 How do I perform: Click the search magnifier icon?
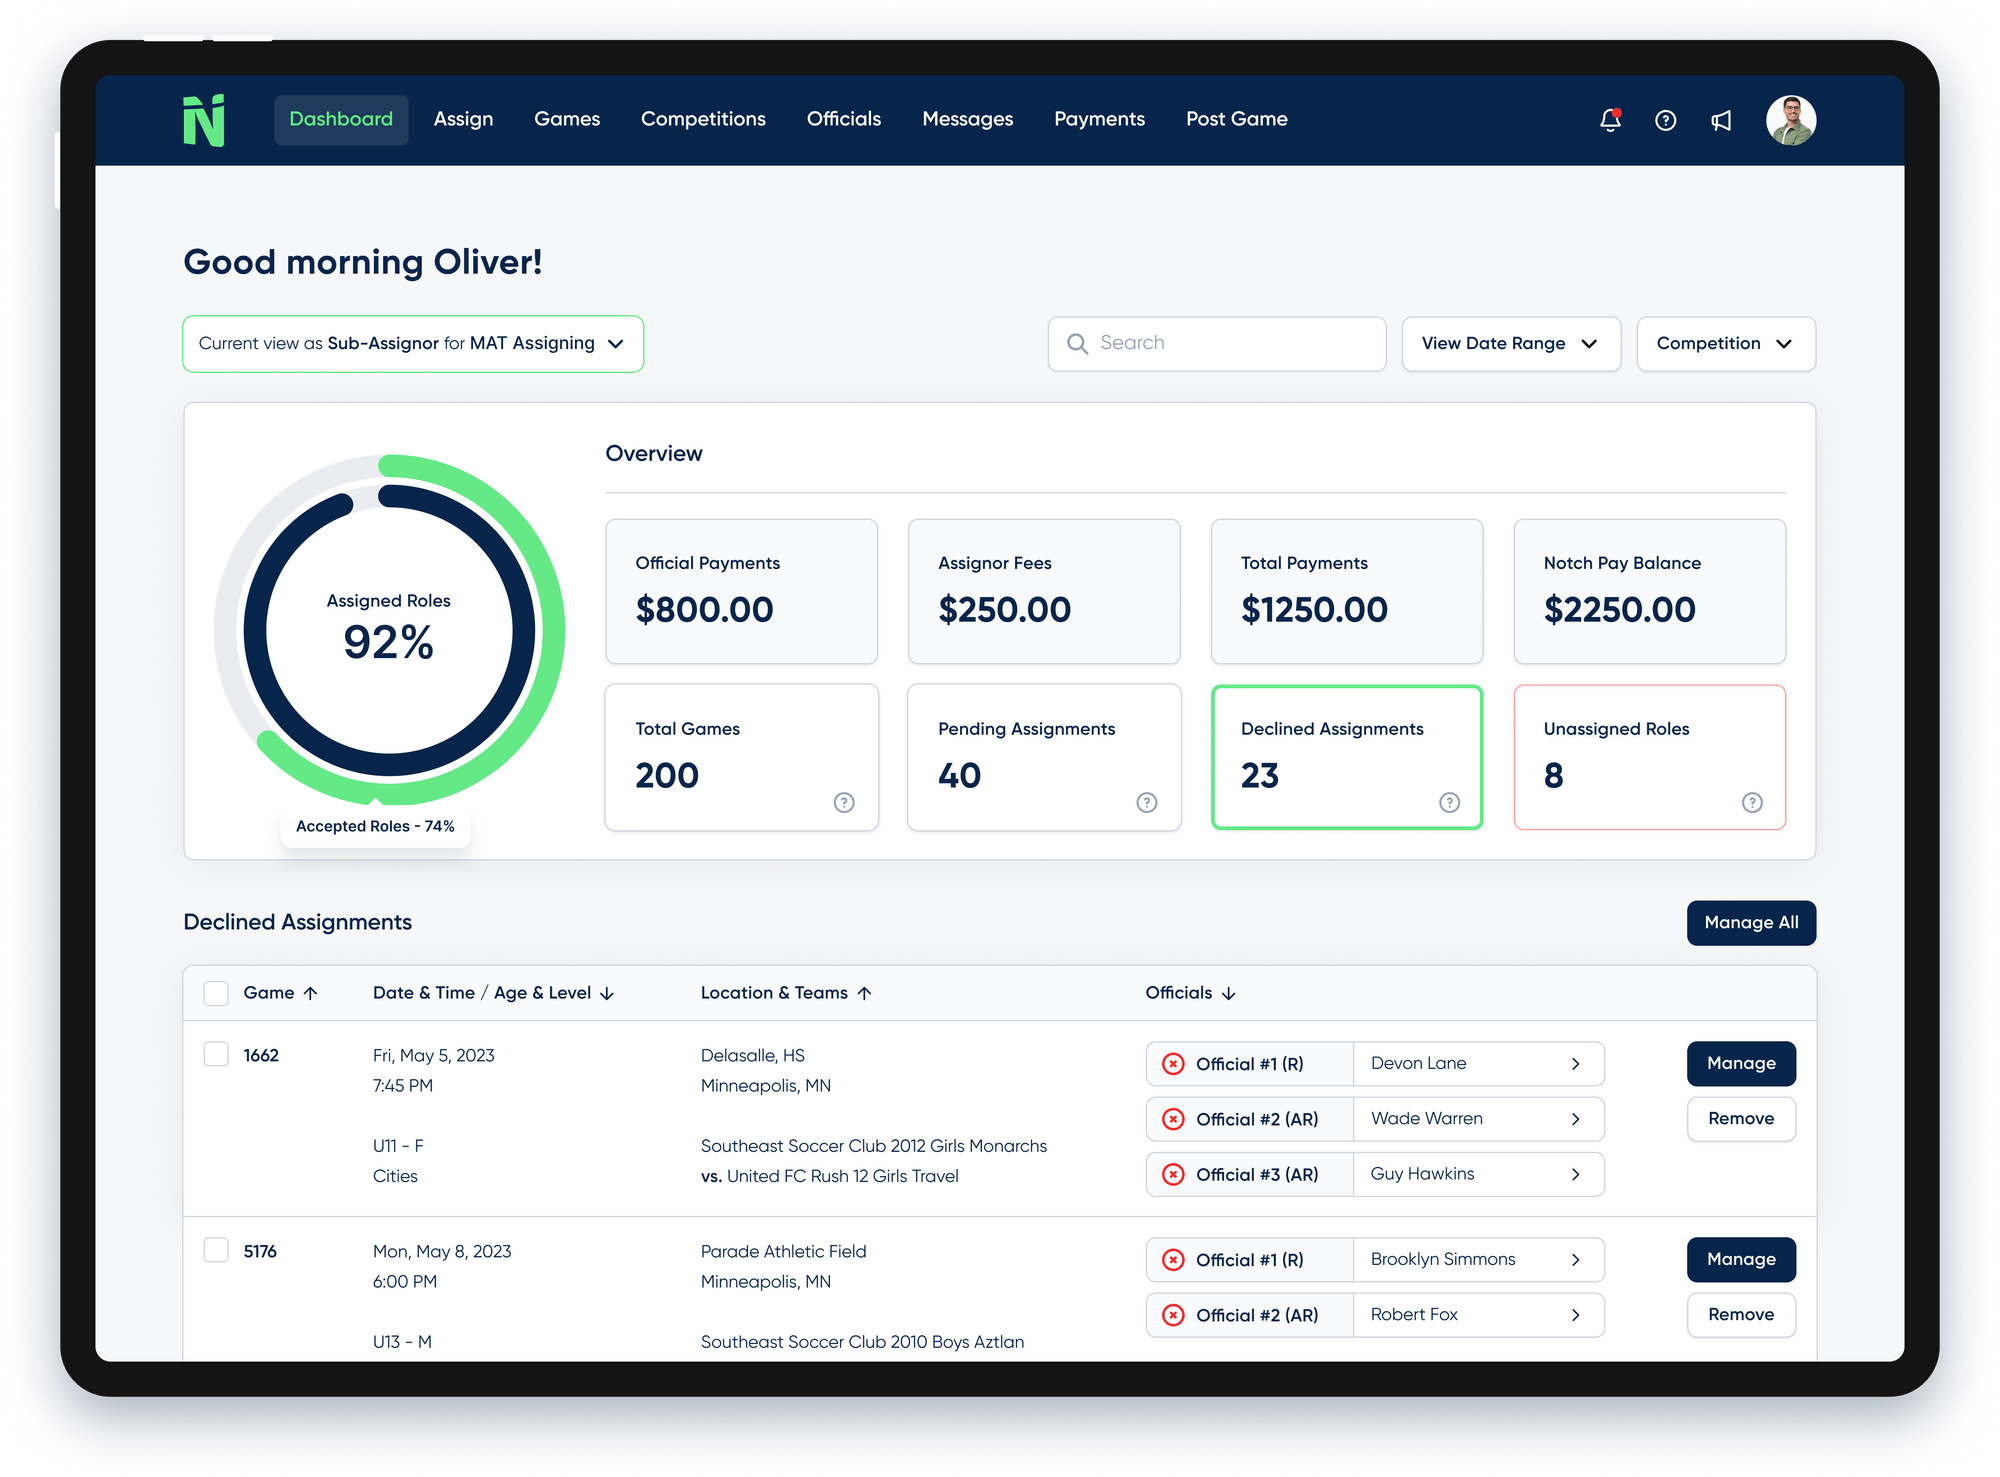tap(1077, 343)
